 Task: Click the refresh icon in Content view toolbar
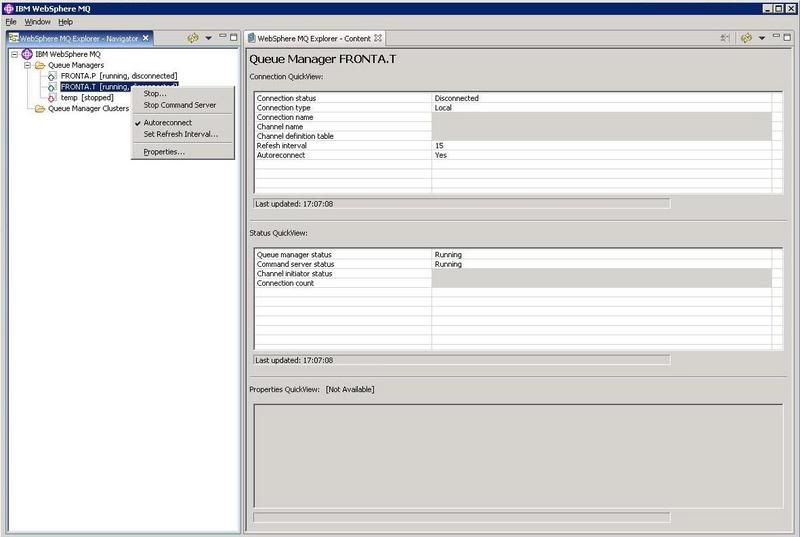pyautogui.click(x=746, y=38)
